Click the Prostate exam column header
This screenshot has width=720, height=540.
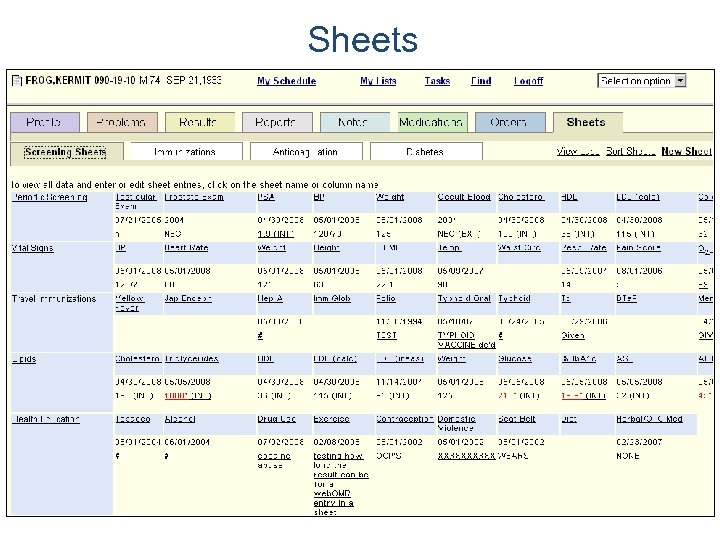tap(194, 197)
